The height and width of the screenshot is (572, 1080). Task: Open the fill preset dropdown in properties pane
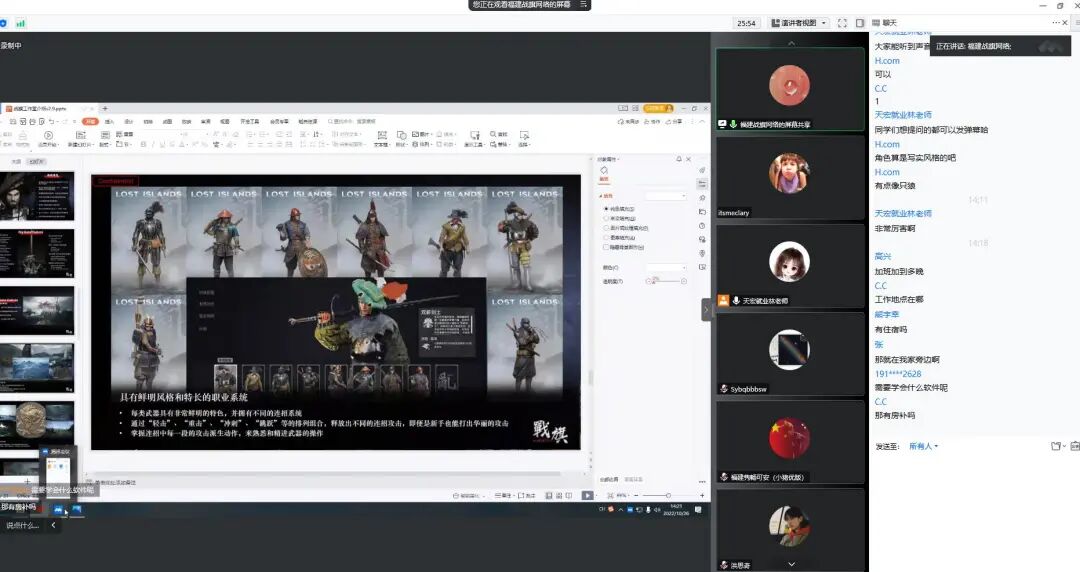click(665, 196)
